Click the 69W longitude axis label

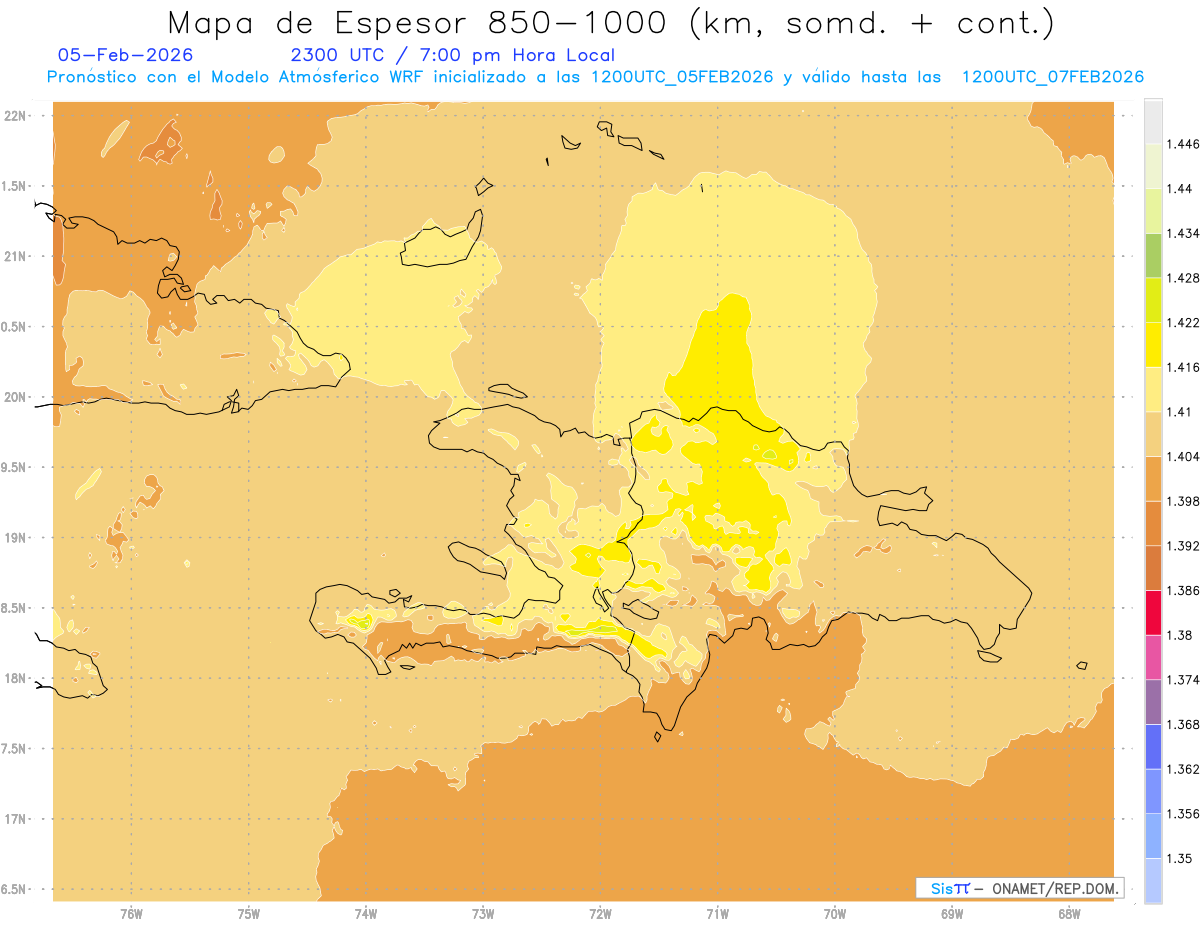point(952,914)
